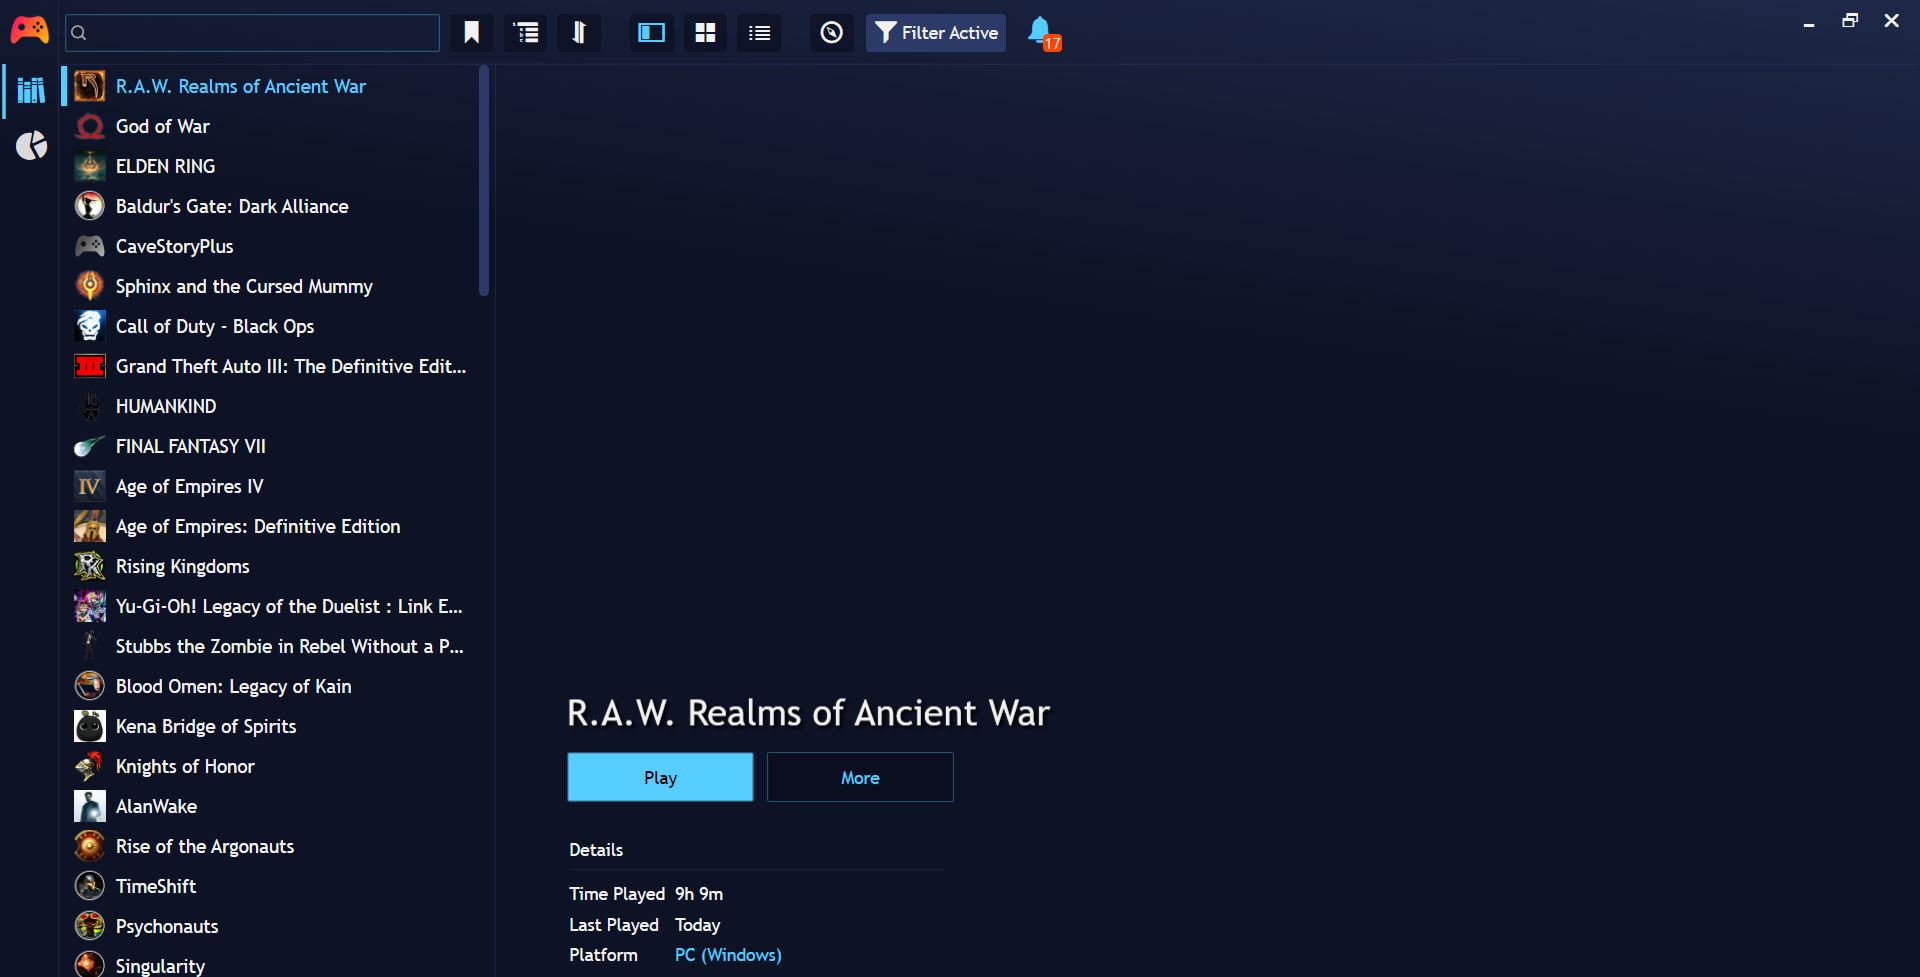Play R.A.W. Realms of Ancient War

(660, 777)
